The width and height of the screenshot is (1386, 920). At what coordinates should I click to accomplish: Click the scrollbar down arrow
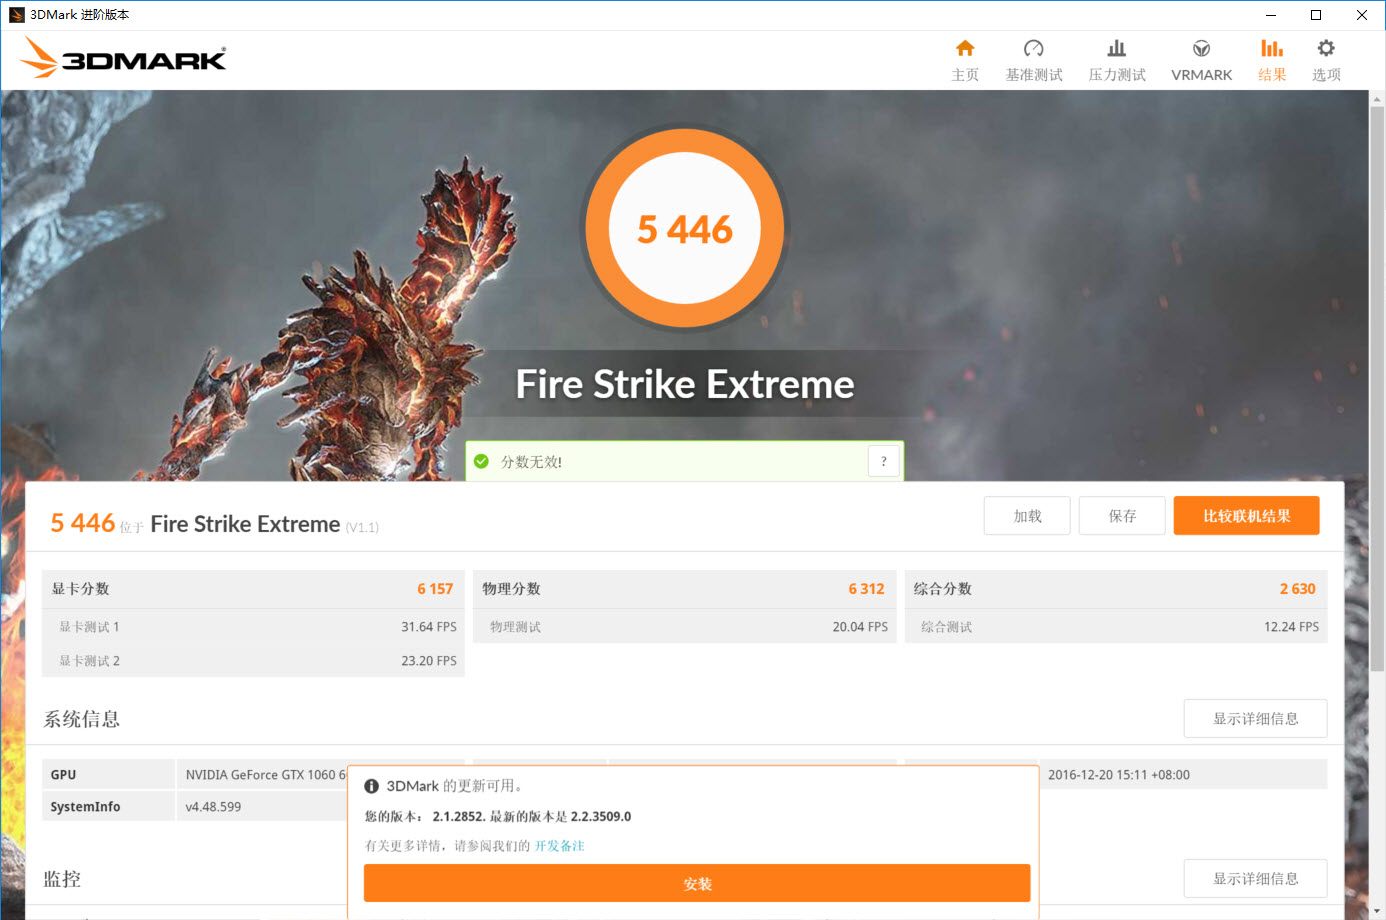pyautogui.click(x=1377, y=911)
